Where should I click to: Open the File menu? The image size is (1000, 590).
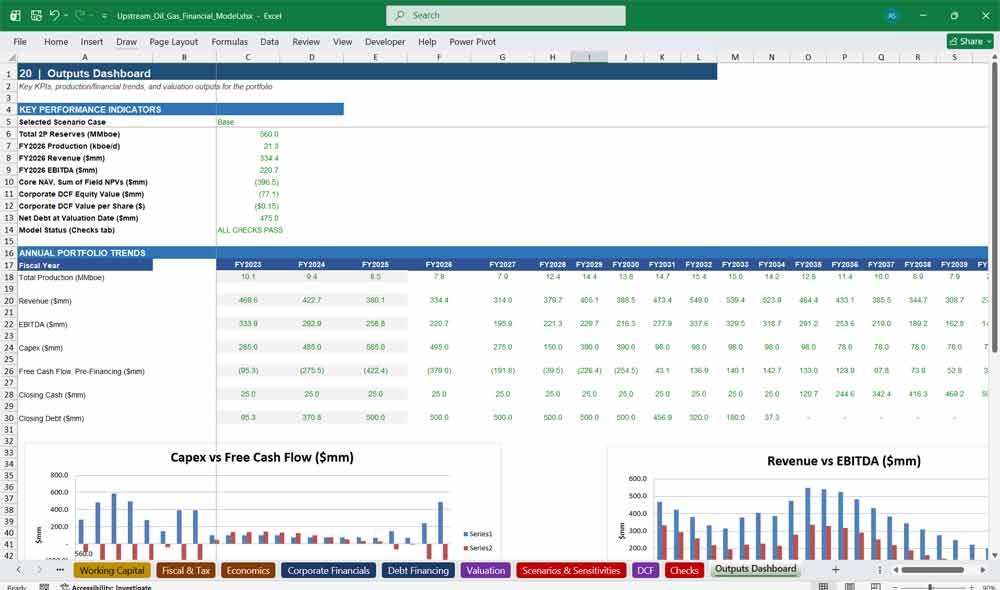[x=20, y=41]
